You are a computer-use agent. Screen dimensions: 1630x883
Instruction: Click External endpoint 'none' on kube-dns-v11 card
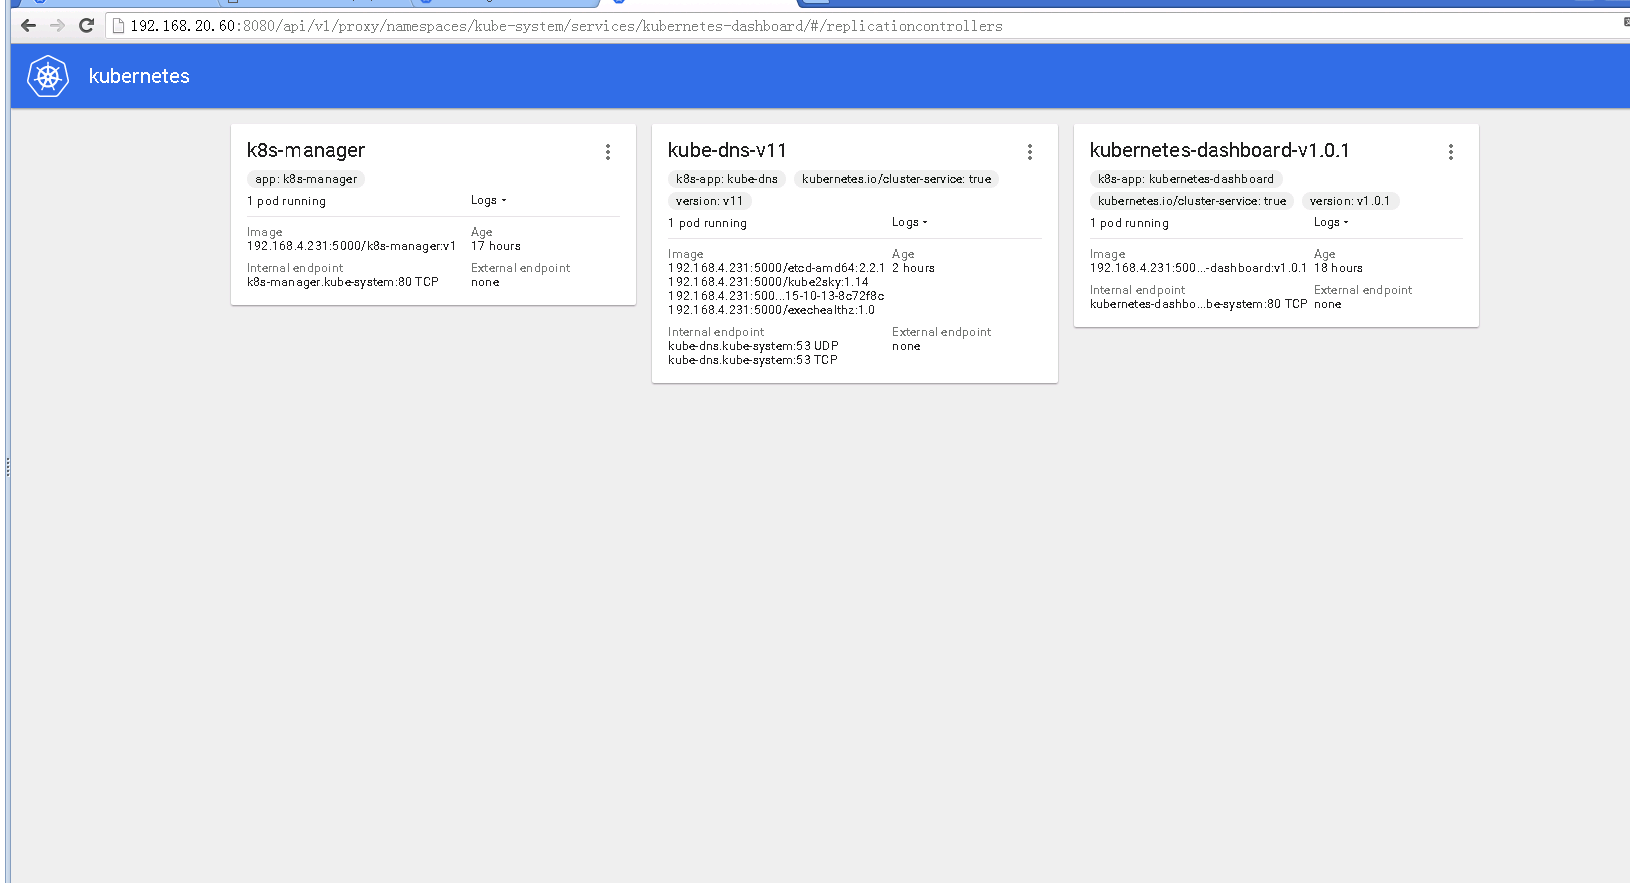pos(906,346)
